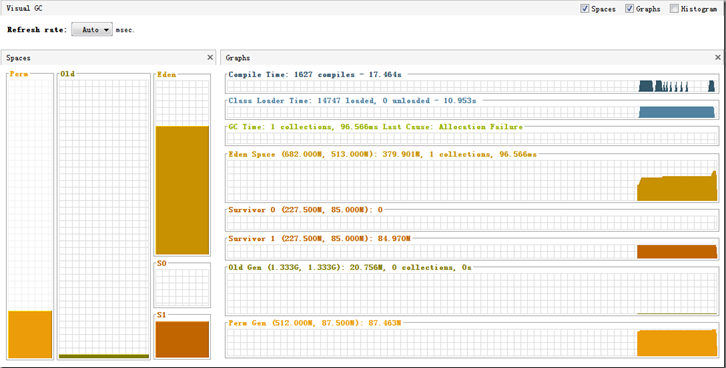Screen dimensions: 726x368
Task: Click the Survivor 1 orange graph bar
Action: [x=677, y=252]
